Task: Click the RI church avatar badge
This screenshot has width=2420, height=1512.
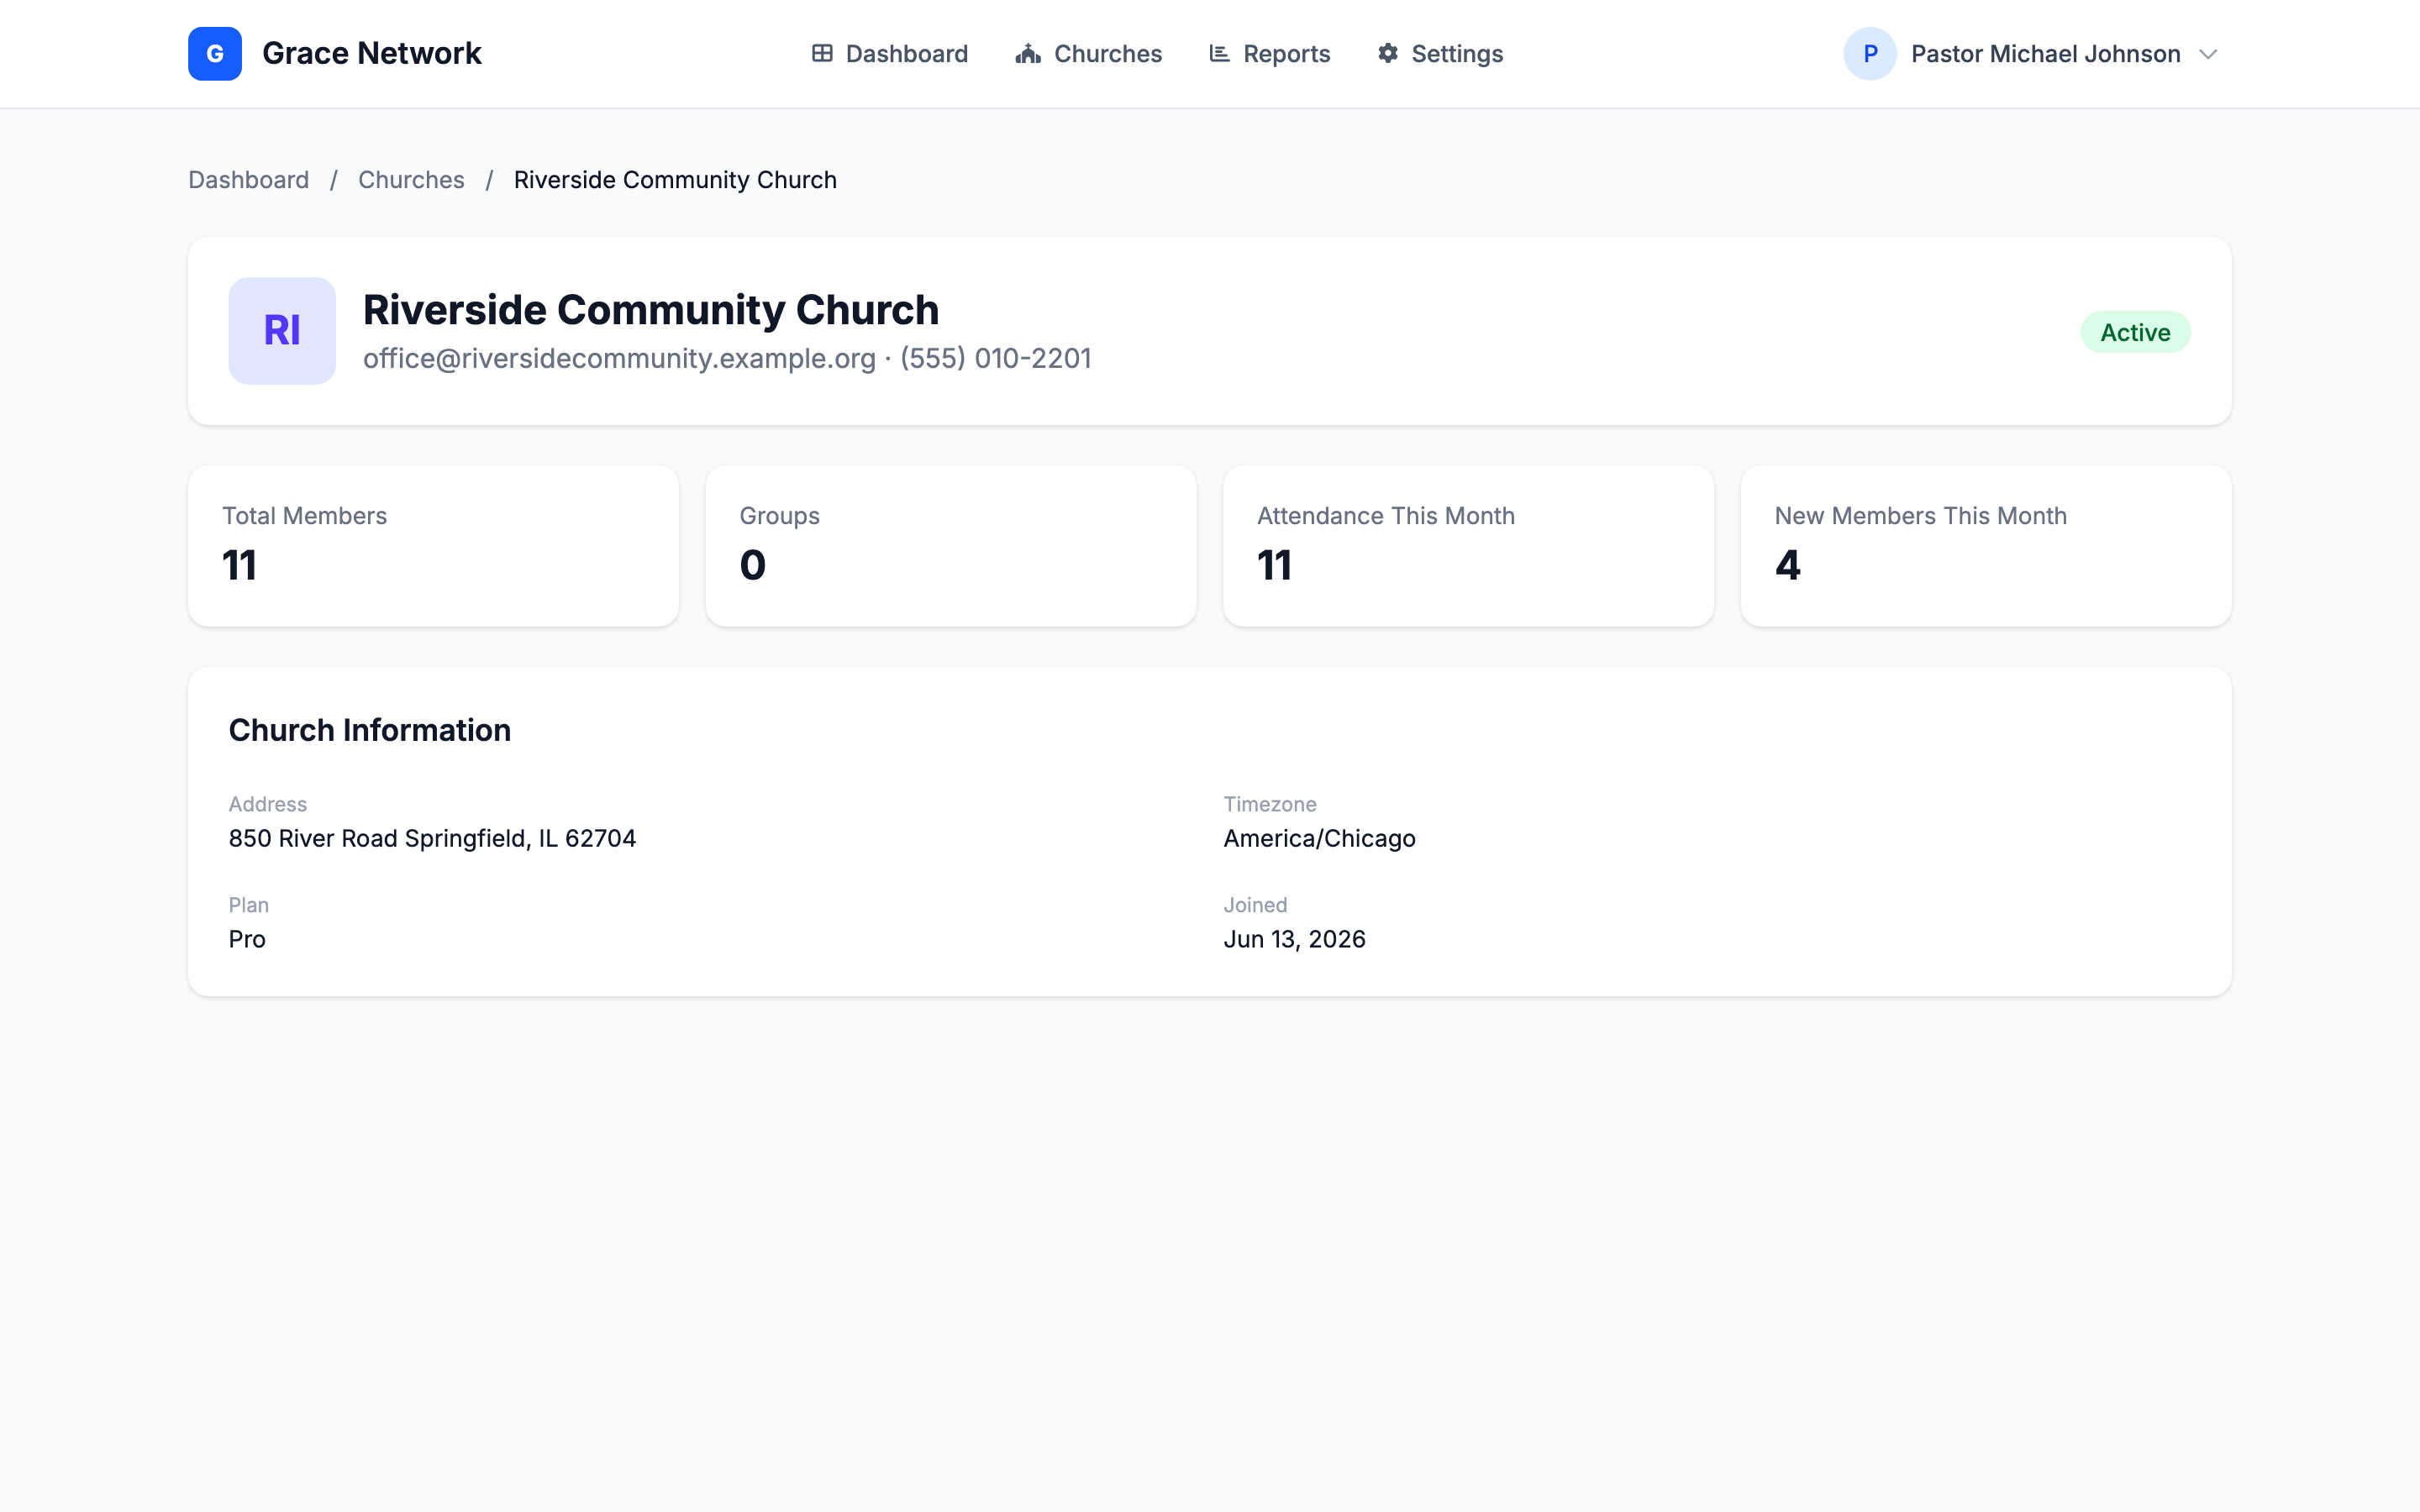Action: (282, 331)
